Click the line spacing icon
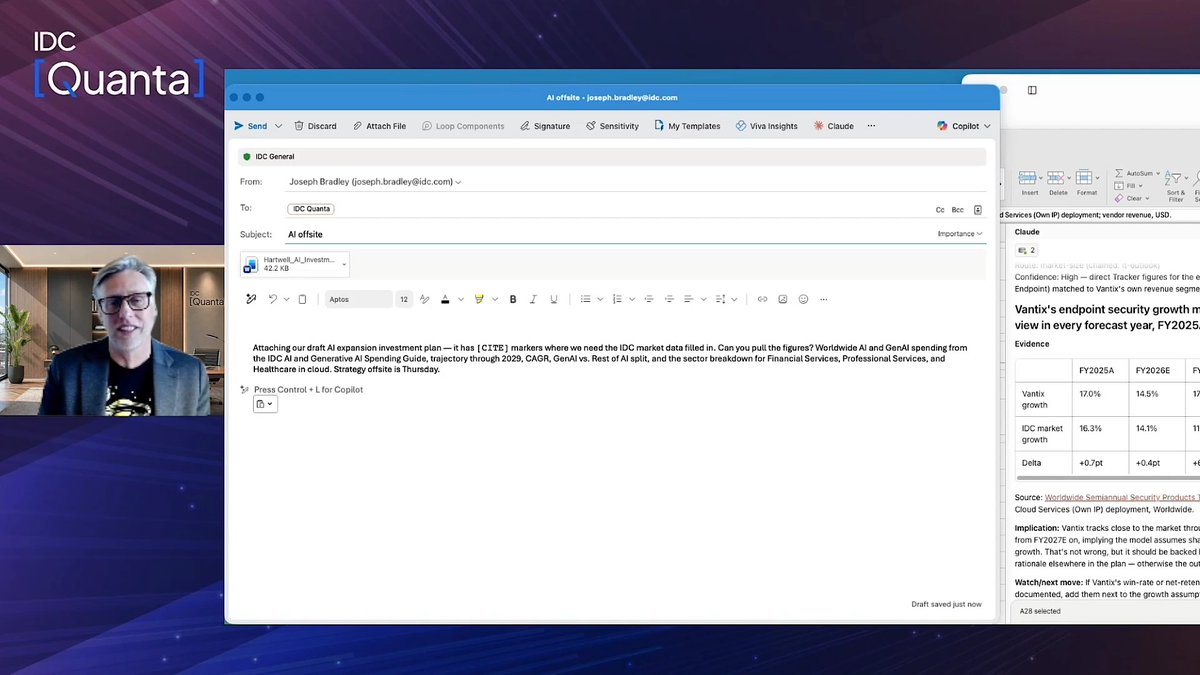Viewport: 1200px width, 675px height. click(721, 299)
